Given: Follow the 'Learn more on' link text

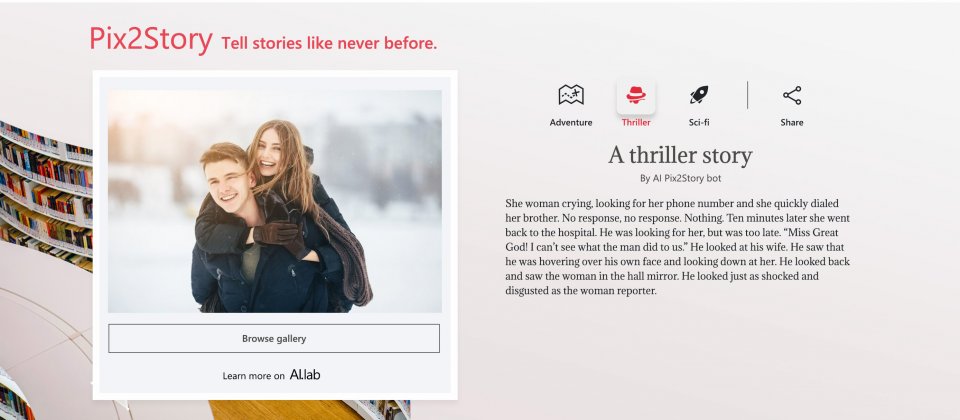Looking at the screenshot, I should (x=253, y=376).
